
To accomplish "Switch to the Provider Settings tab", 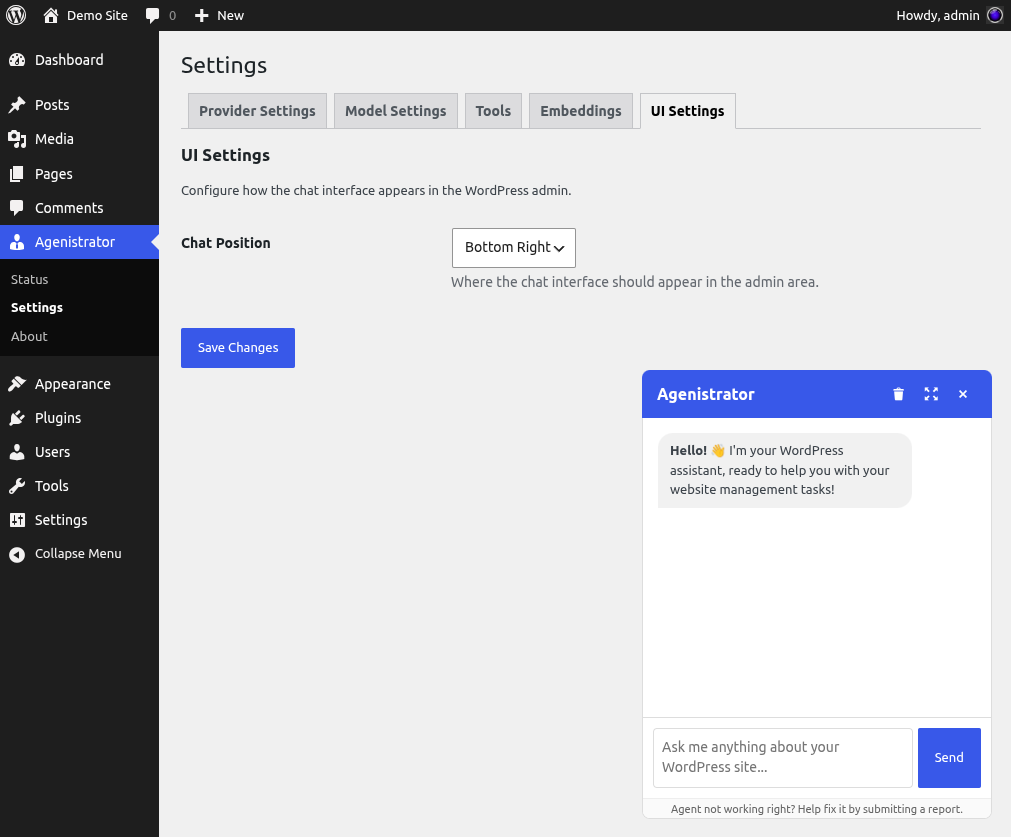I will click(257, 110).
